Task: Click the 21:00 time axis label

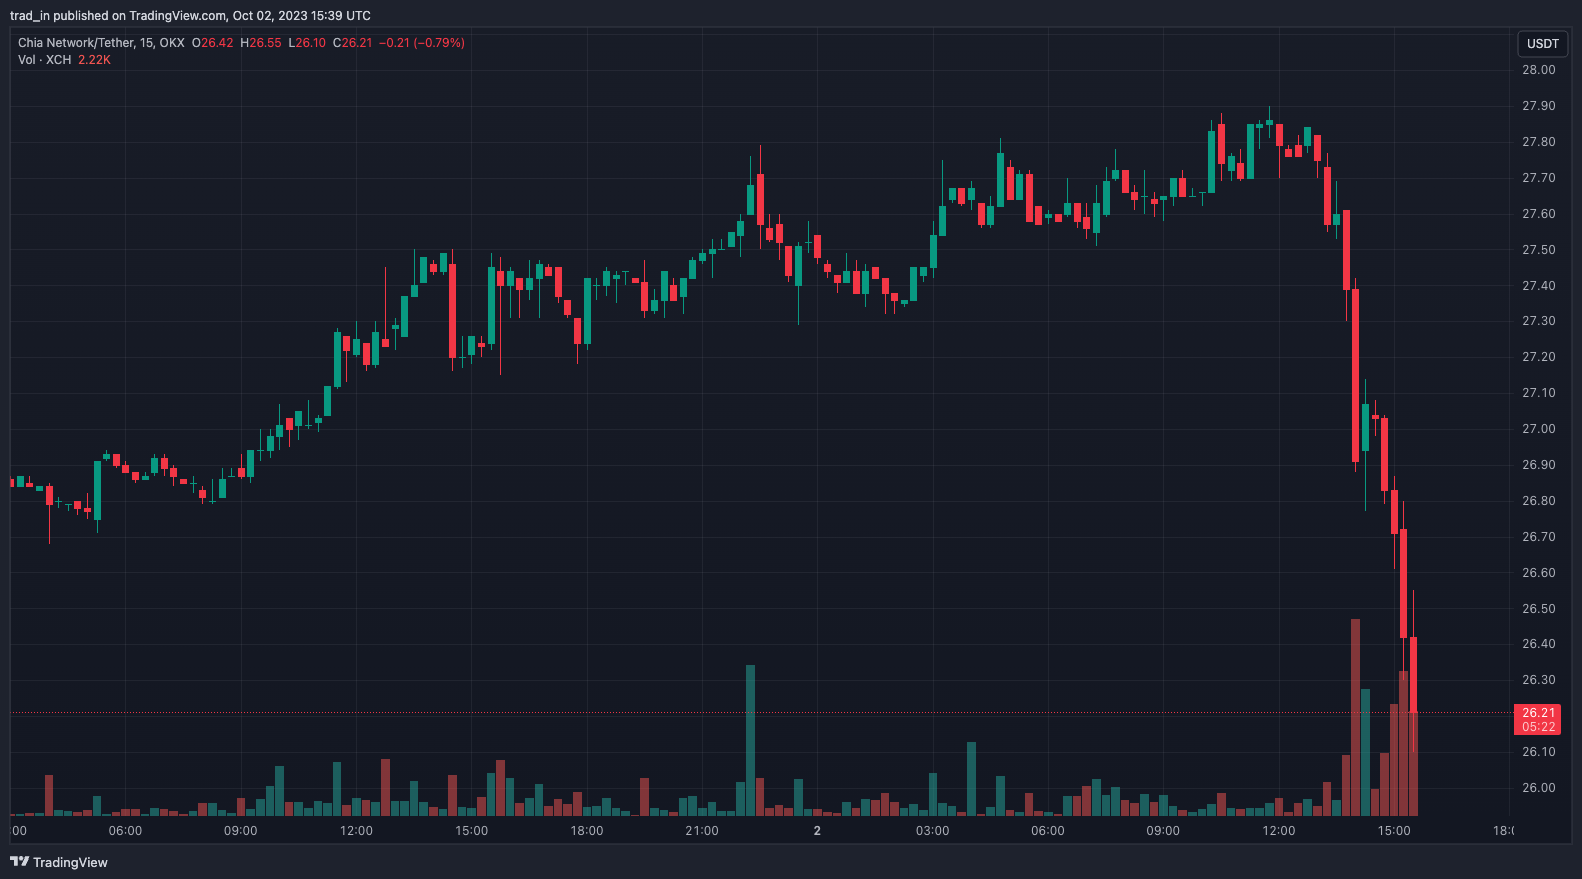Action: pyautogui.click(x=702, y=831)
